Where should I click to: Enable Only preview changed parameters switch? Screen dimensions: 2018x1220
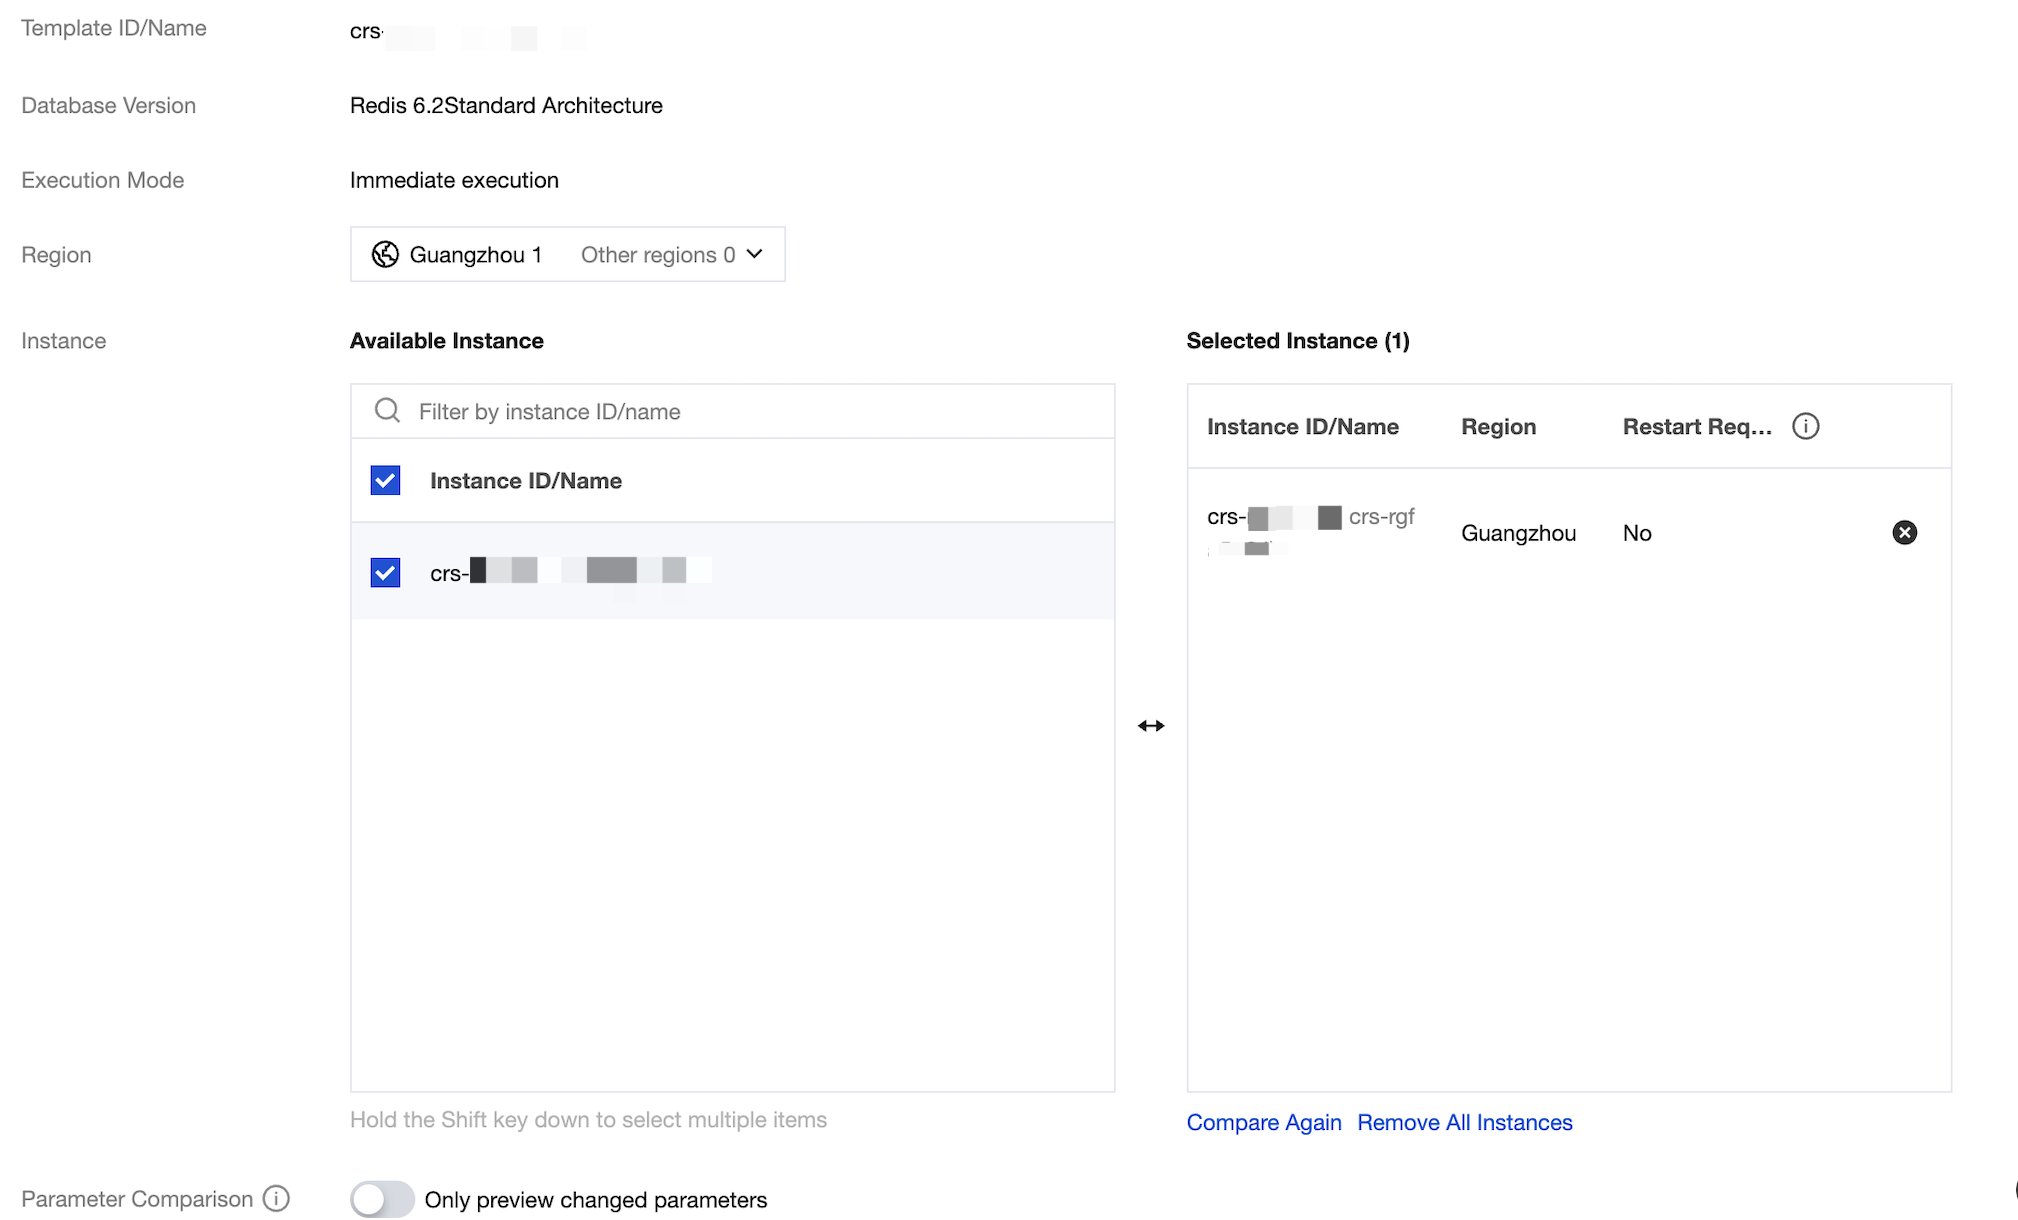pos(382,1199)
